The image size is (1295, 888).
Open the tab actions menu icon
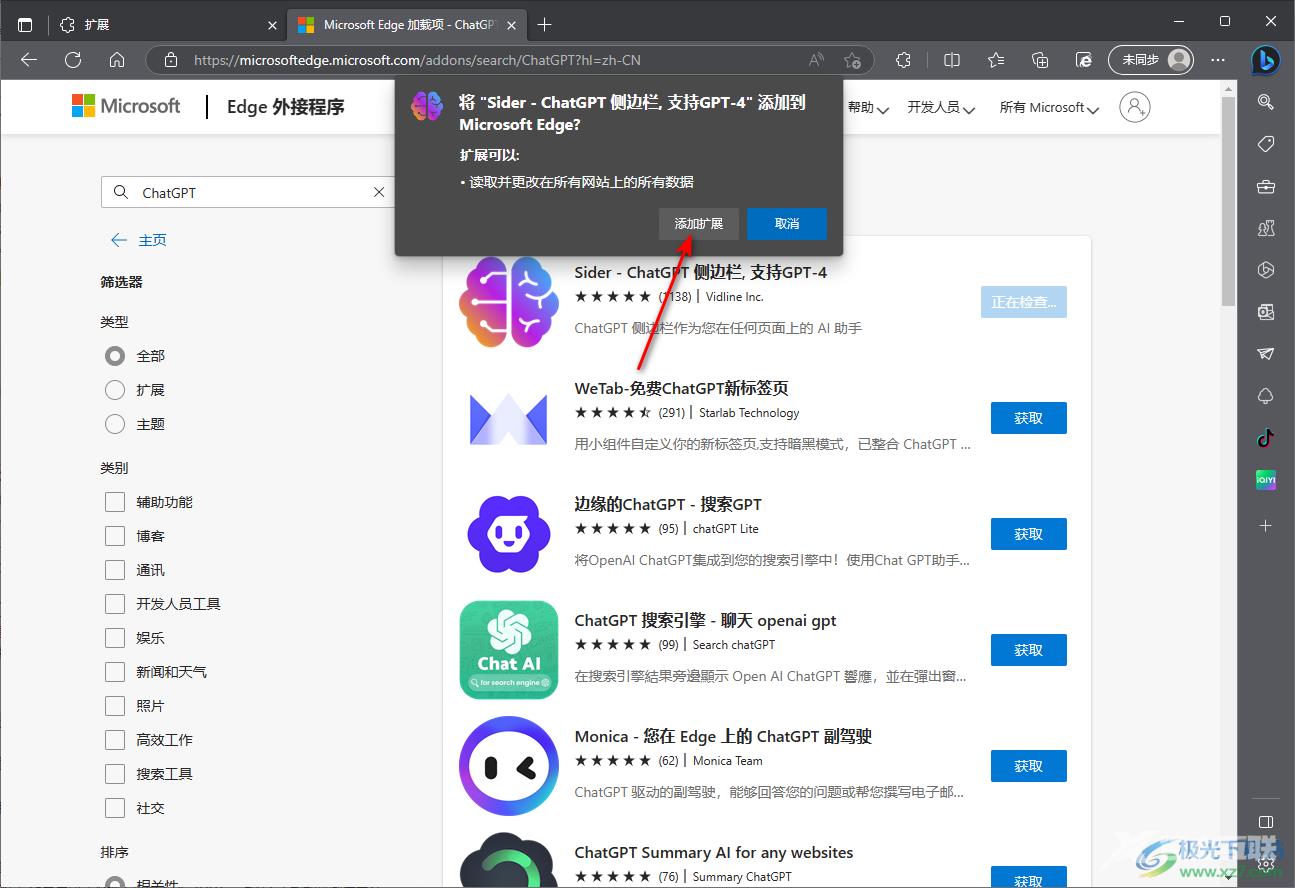[25, 24]
